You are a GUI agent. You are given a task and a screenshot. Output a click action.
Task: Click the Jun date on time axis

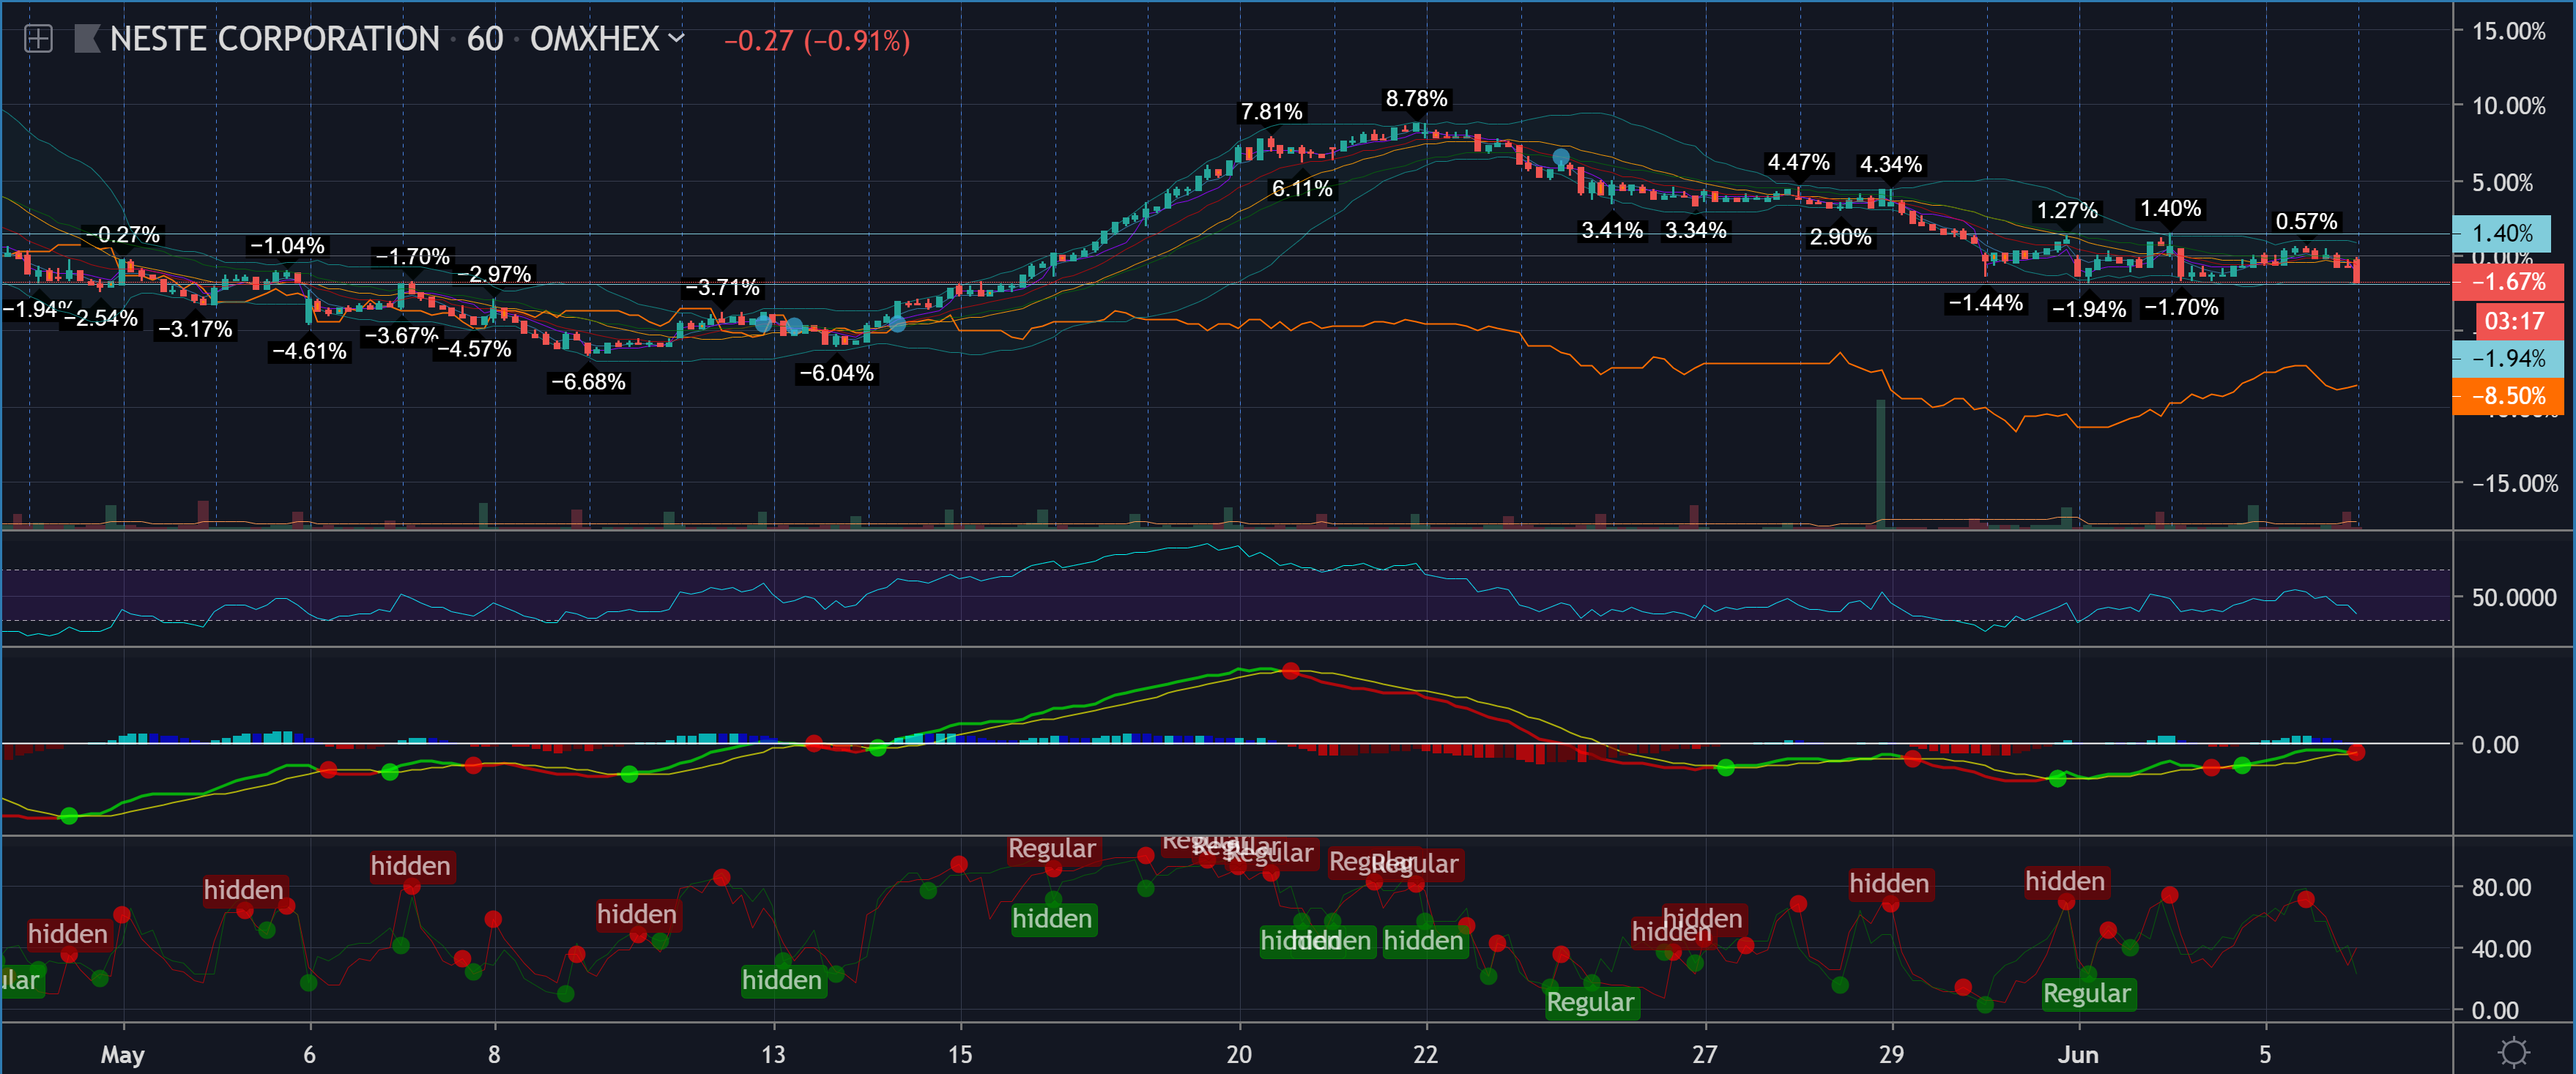click(x=2078, y=1054)
